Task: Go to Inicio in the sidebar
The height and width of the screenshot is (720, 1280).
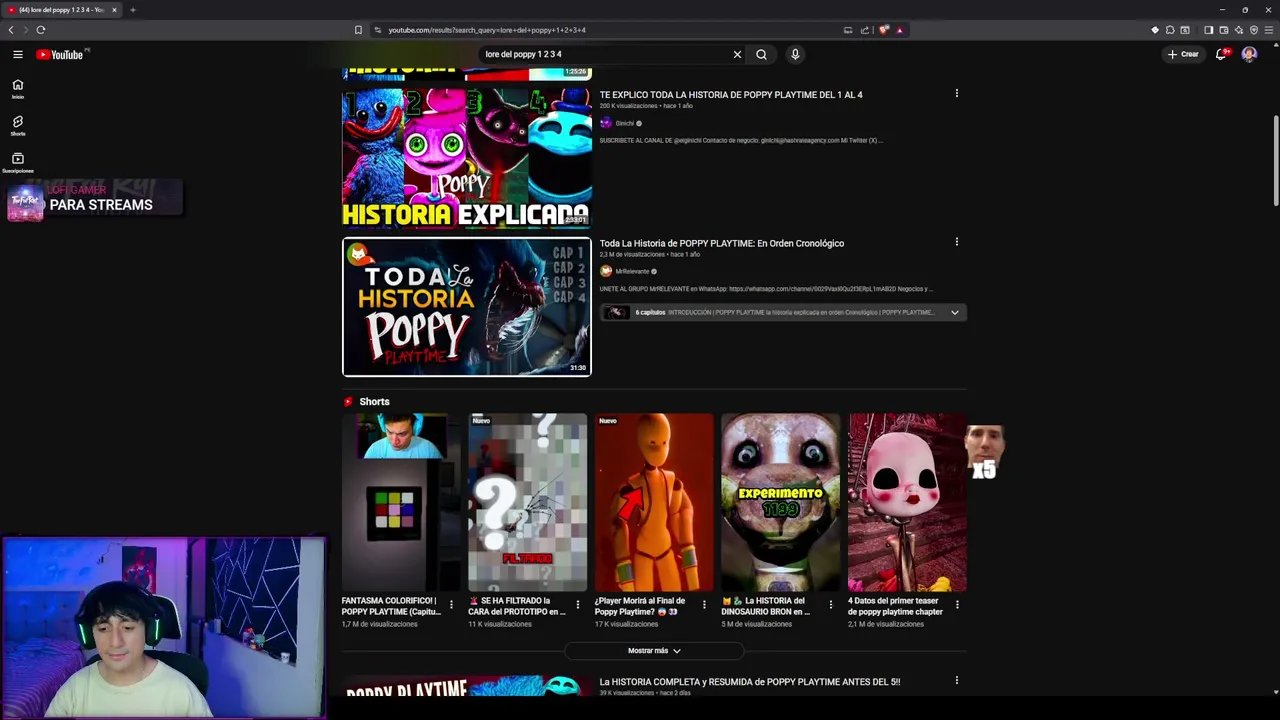Action: (18, 89)
